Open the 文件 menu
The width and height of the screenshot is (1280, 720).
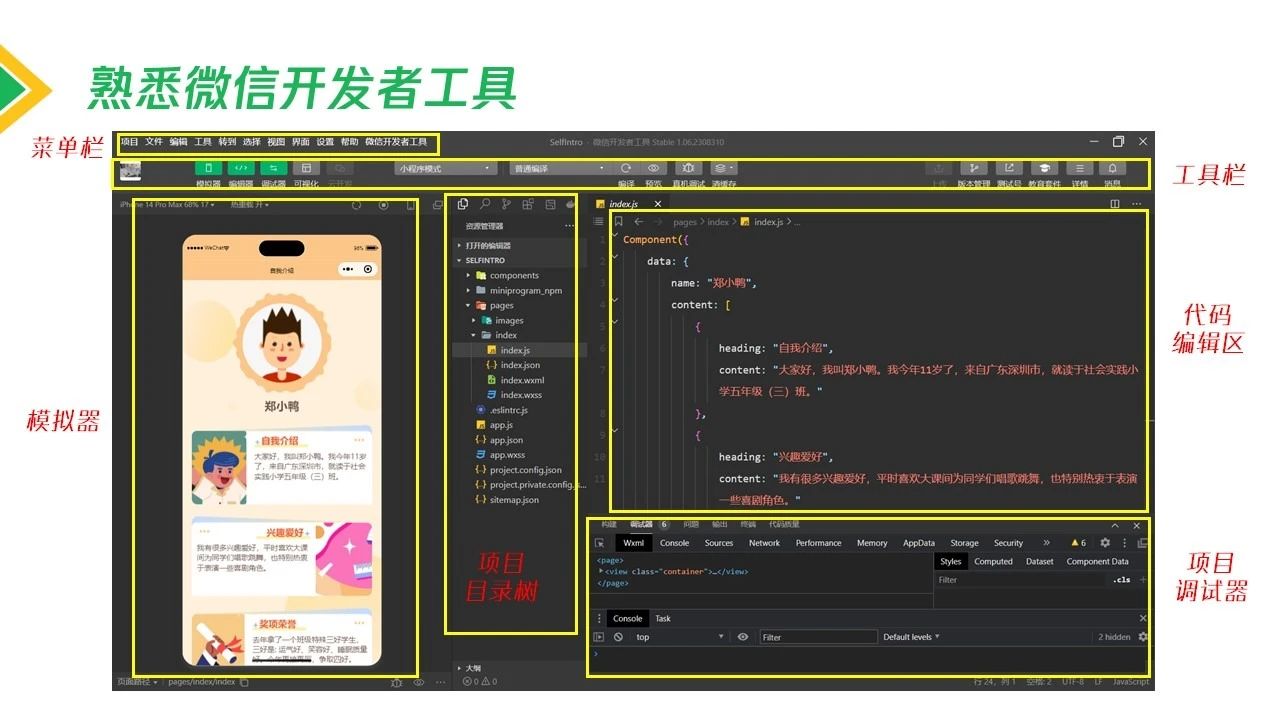tap(154, 142)
